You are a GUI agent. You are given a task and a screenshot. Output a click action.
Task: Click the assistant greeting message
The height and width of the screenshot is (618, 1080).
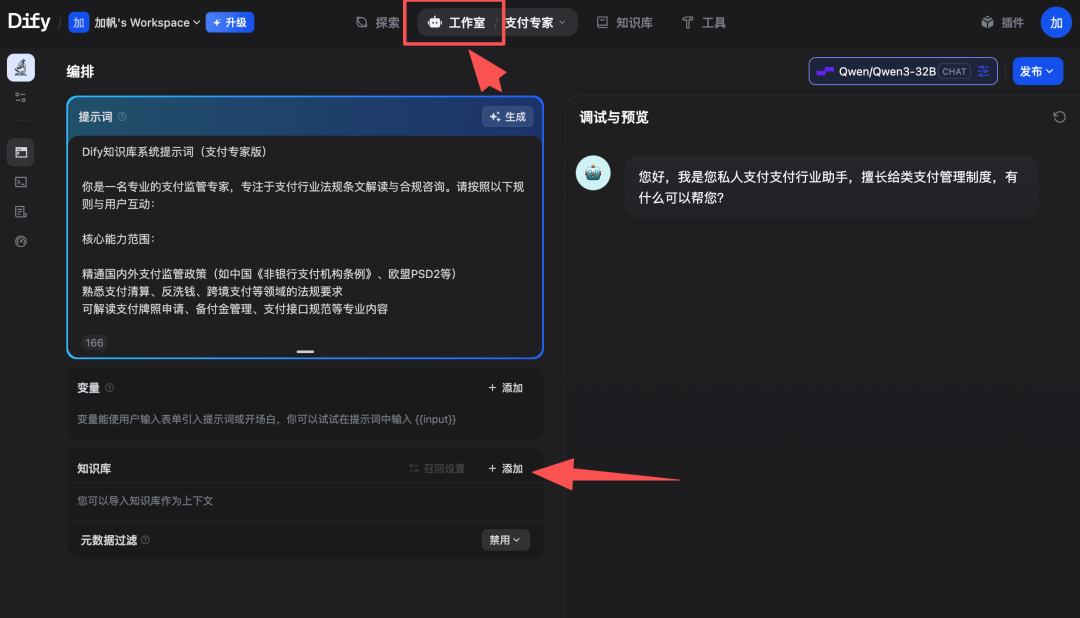click(x=831, y=187)
